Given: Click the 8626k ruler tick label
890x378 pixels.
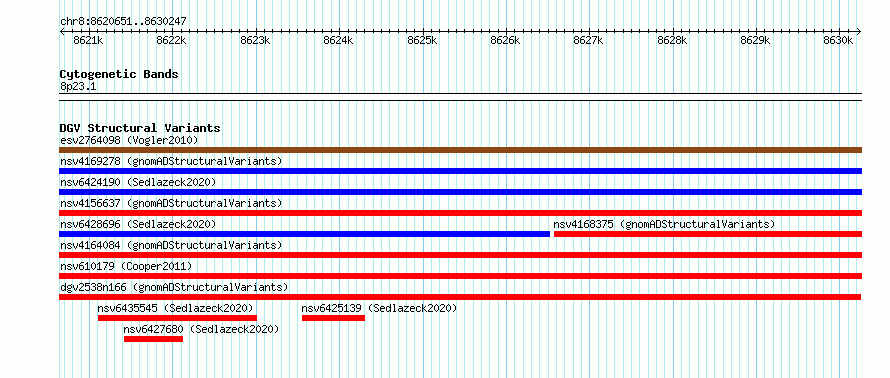Looking at the screenshot, I should point(505,41).
